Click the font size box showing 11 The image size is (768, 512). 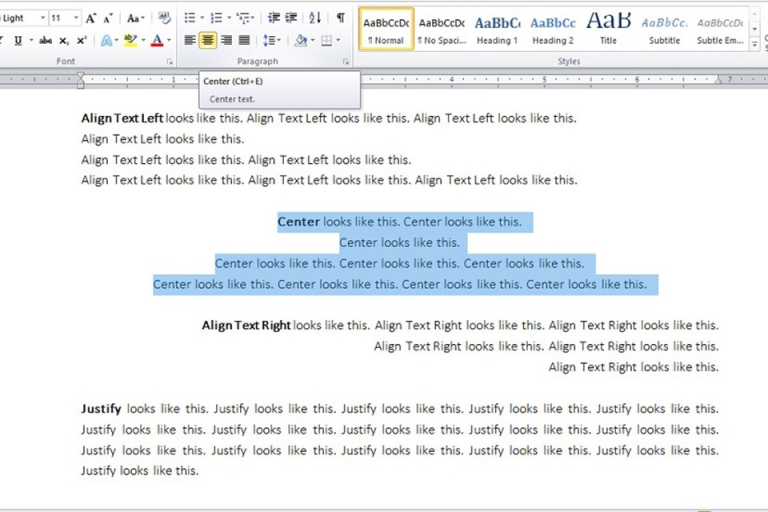click(x=60, y=18)
